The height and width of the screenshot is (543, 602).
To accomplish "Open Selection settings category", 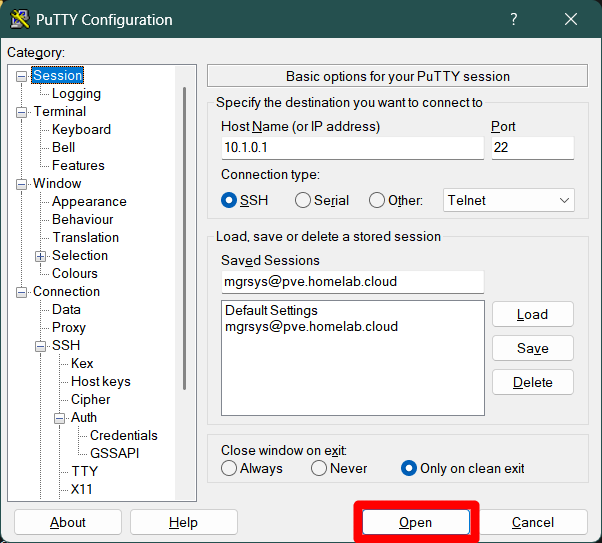I will [x=79, y=255].
